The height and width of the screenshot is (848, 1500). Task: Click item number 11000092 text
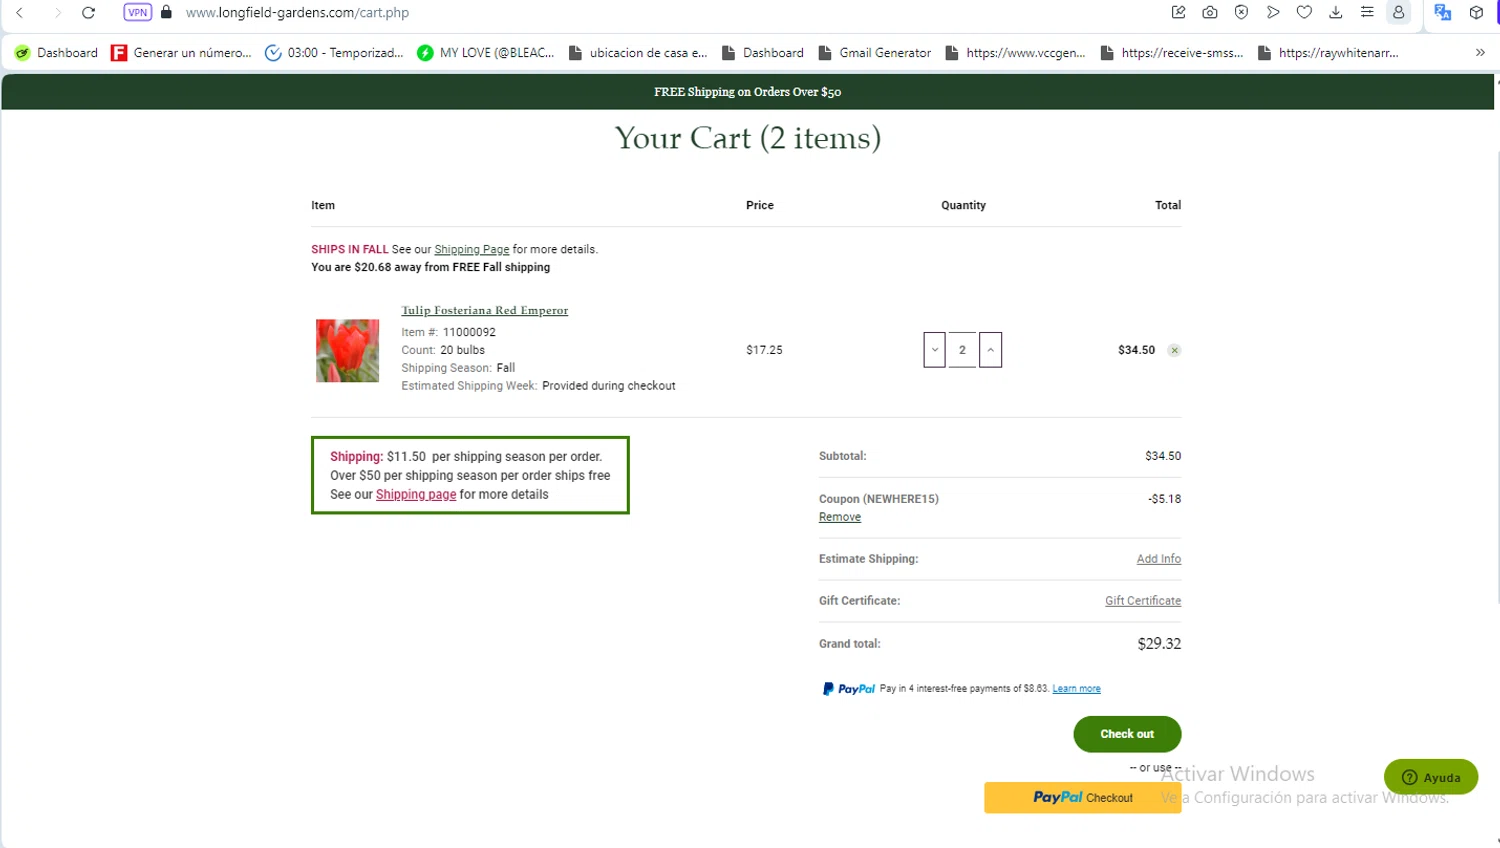(x=469, y=333)
